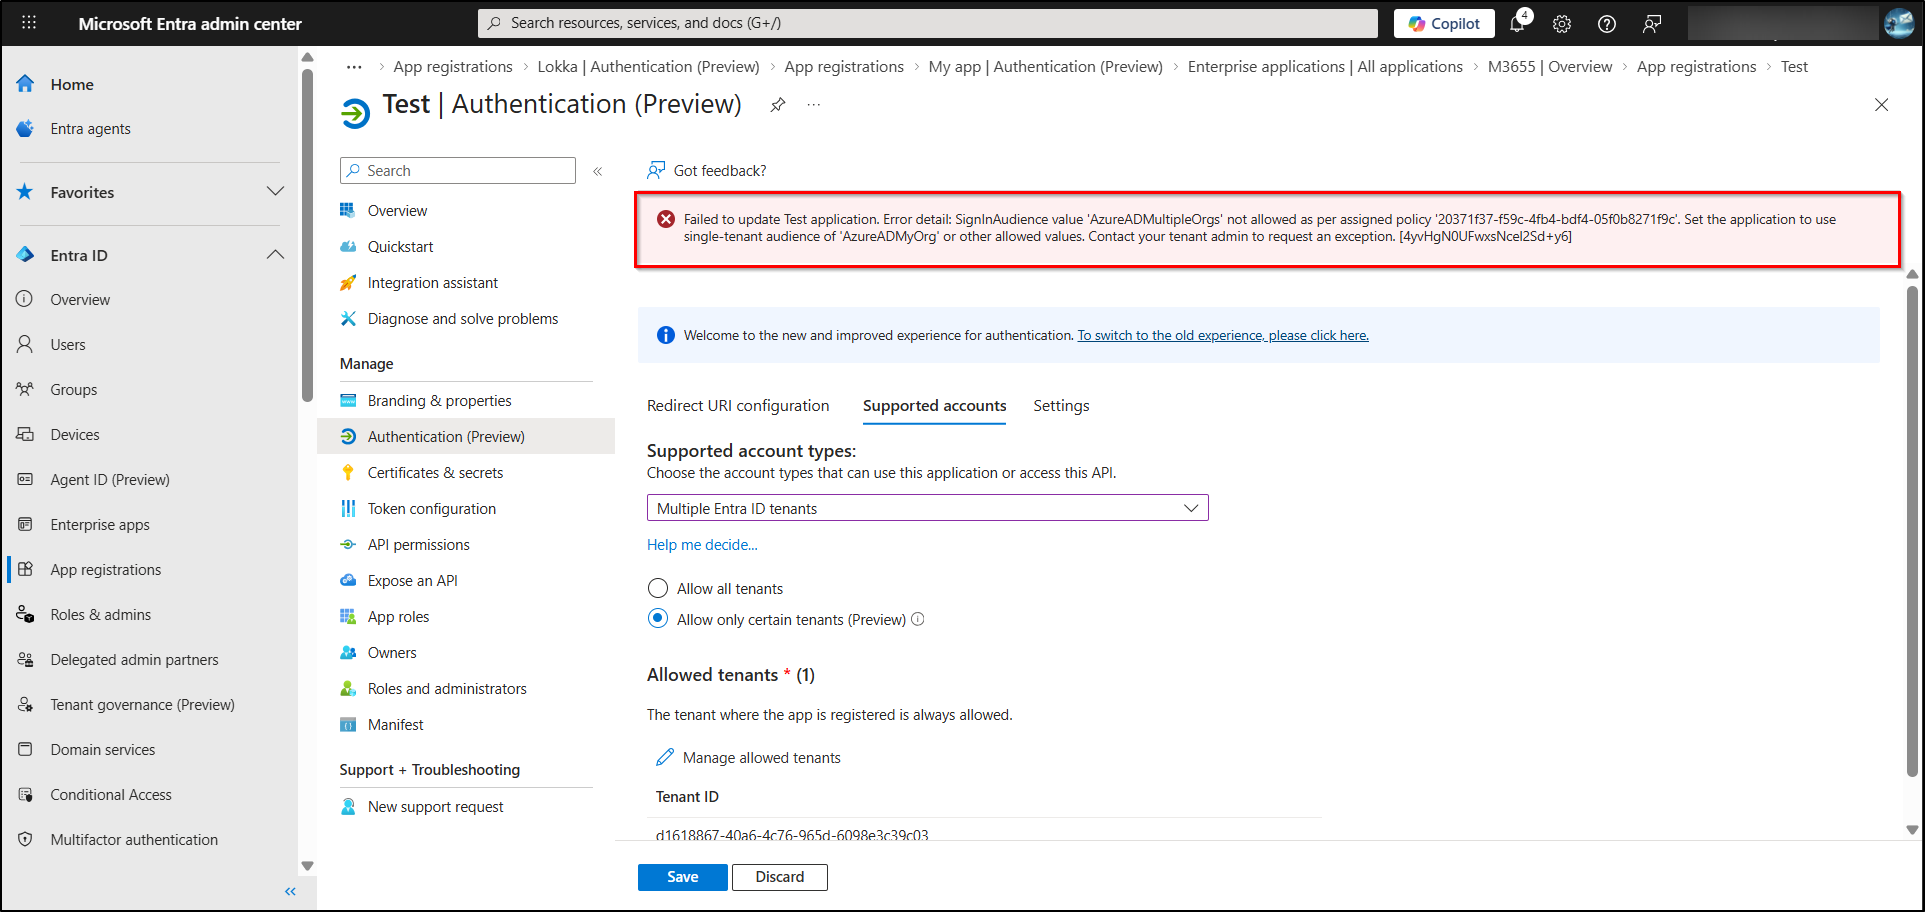Expand the Favorites section

click(x=275, y=192)
